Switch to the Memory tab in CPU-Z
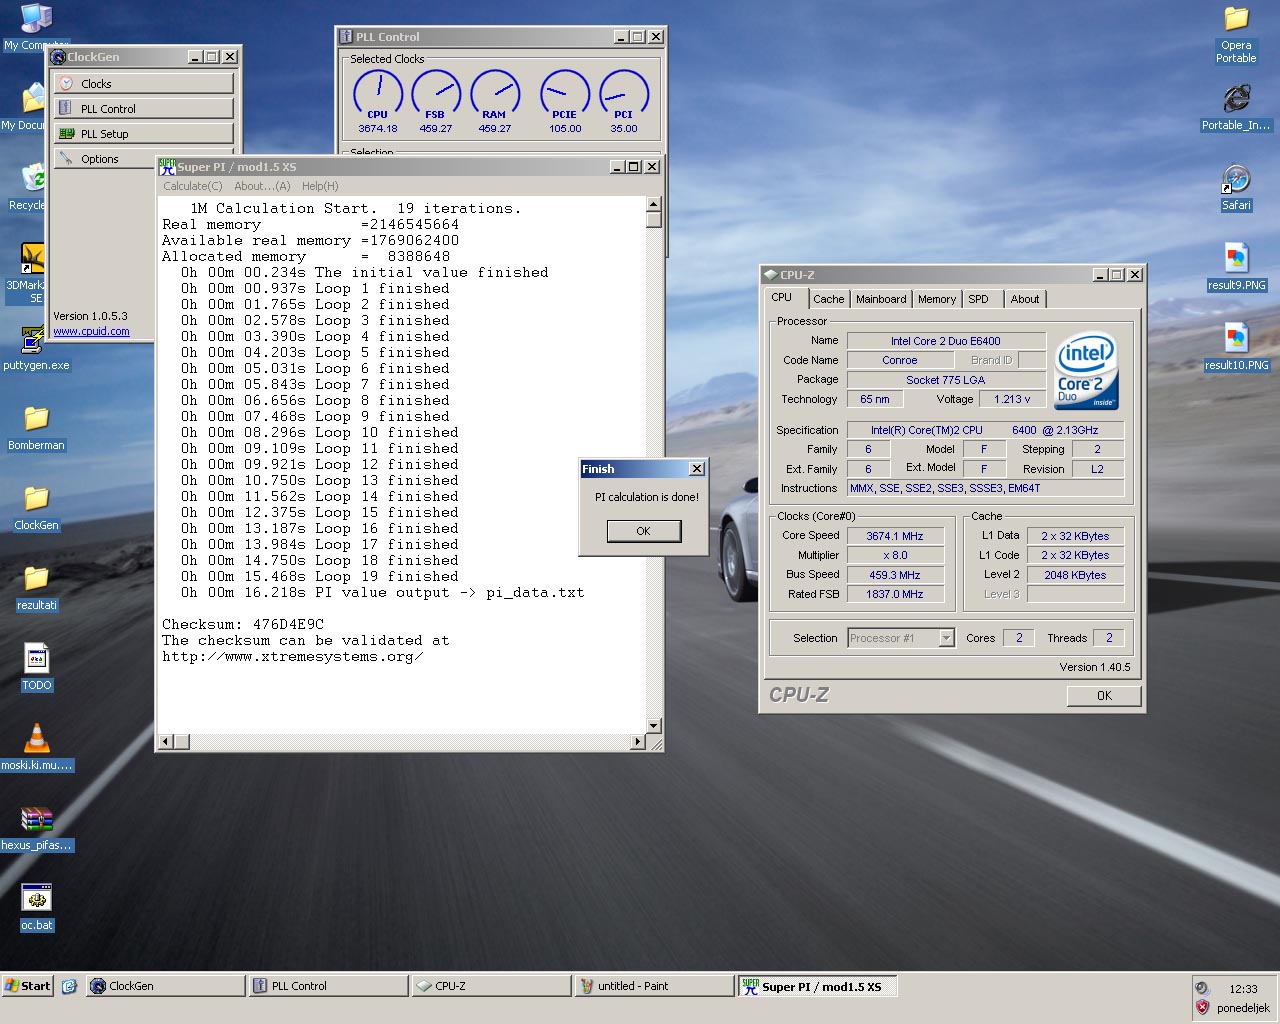1280x1024 pixels. click(937, 299)
